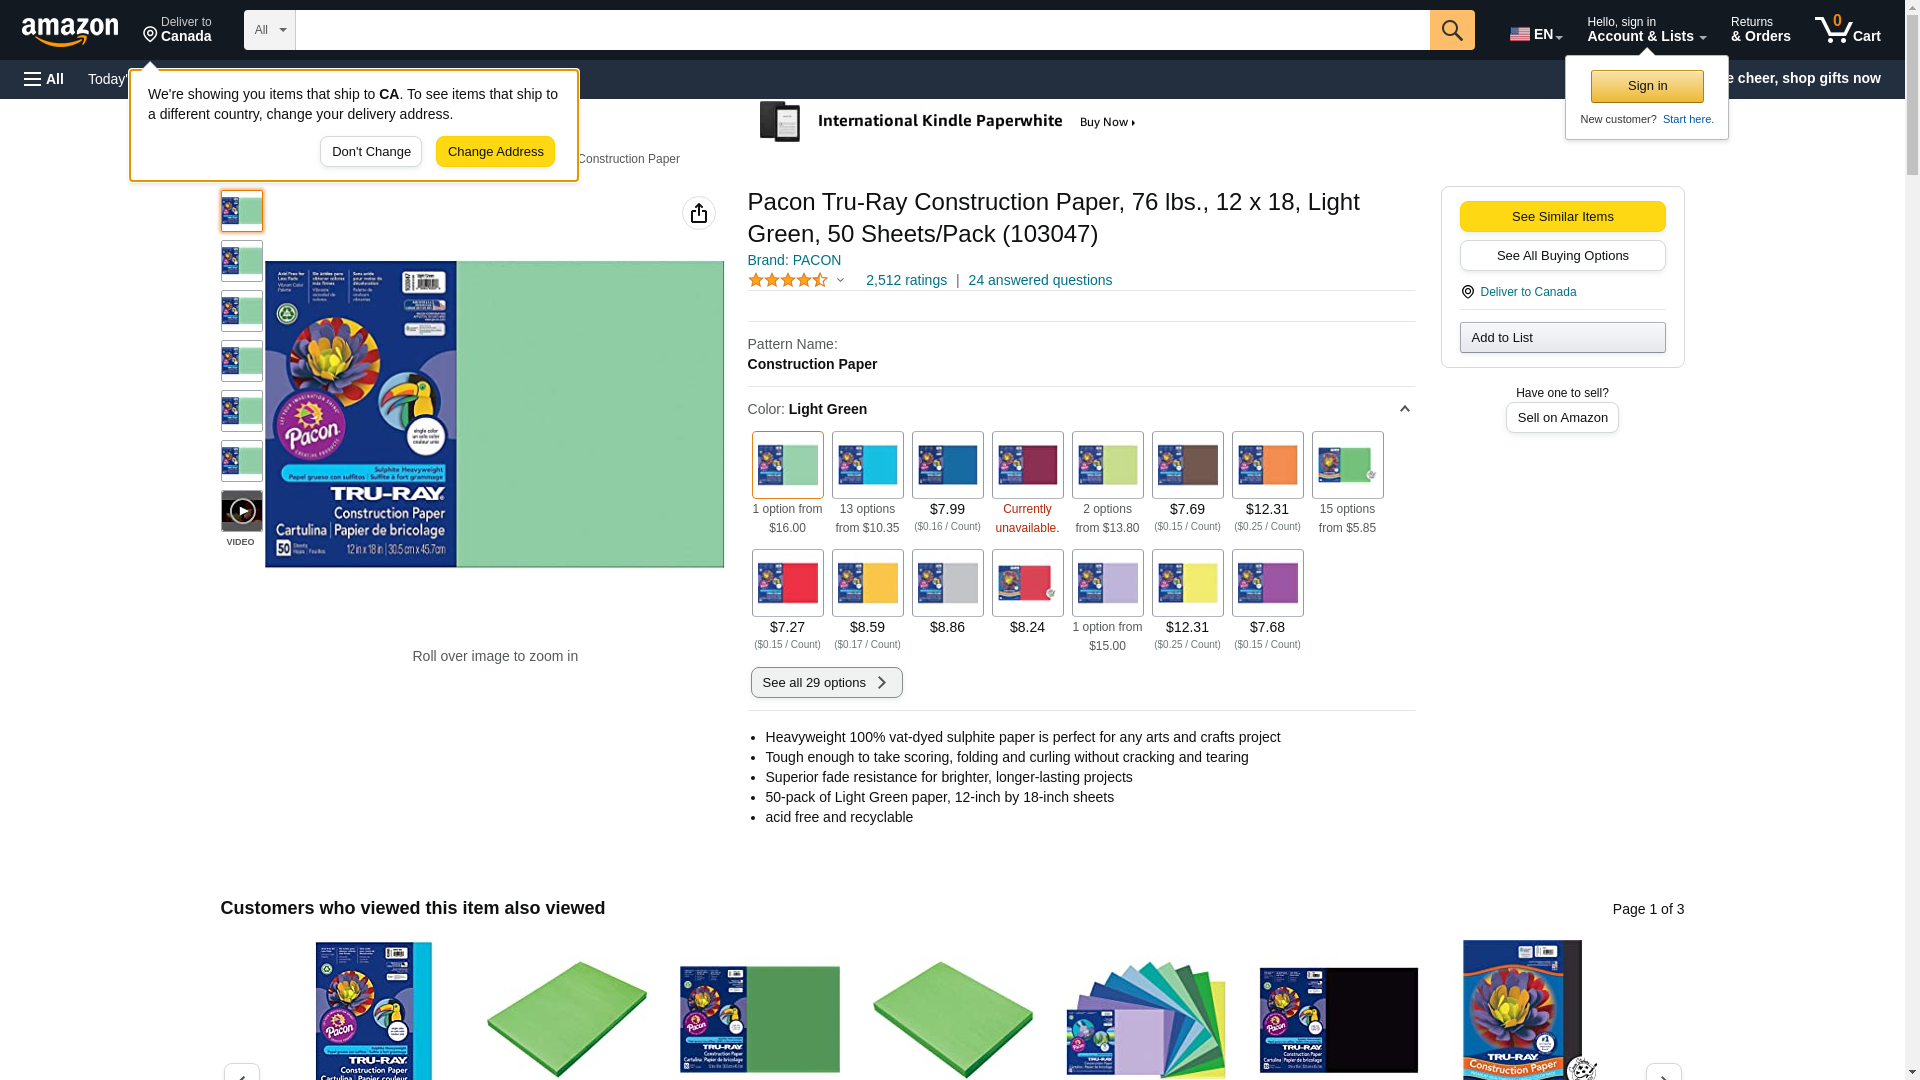Image resolution: width=1920 pixels, height=1080 pixels.
Task: Click the See Similar Items button
Action: click(x=1562, y=217)
